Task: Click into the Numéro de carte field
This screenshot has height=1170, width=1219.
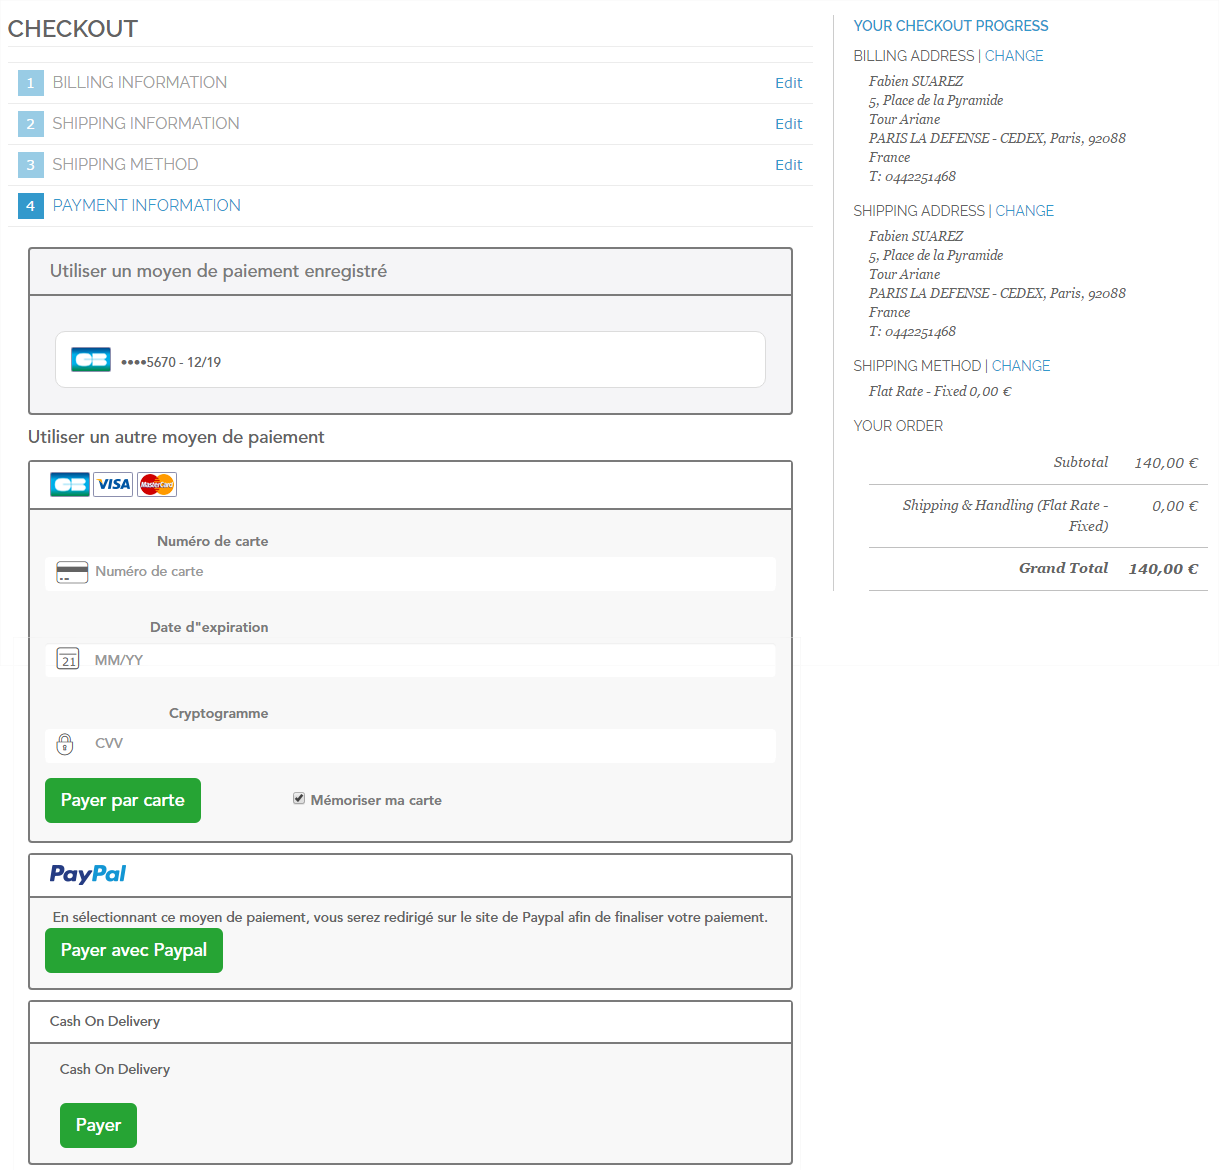Action: (x=430, y=573)
